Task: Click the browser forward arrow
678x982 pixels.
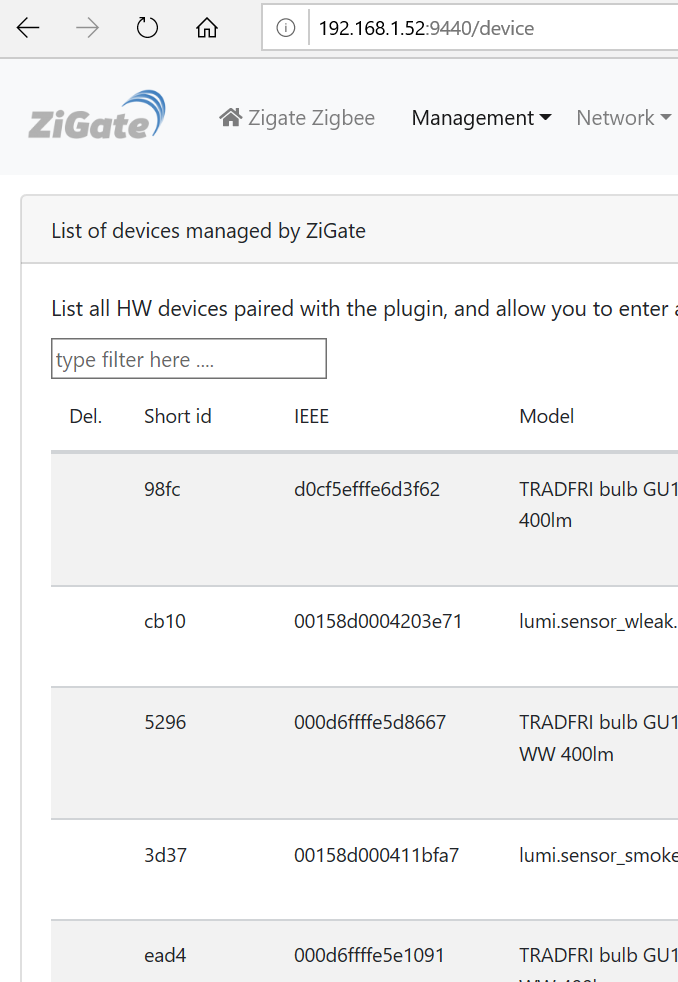Action: [x=87, y=28]
